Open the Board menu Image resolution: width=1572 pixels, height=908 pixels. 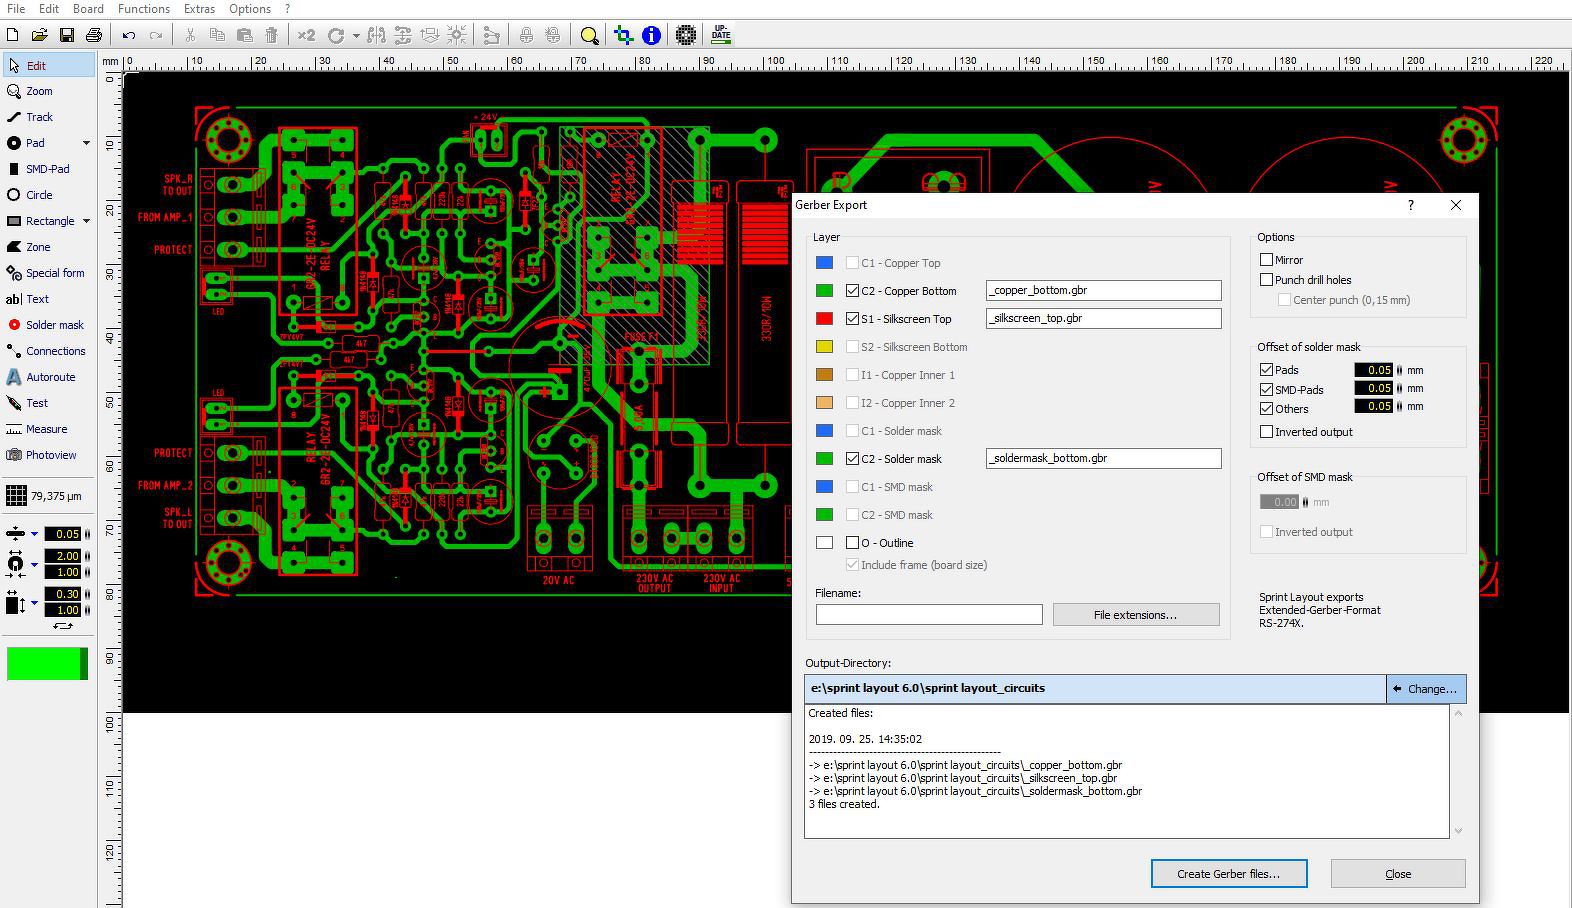pos(88,9)
